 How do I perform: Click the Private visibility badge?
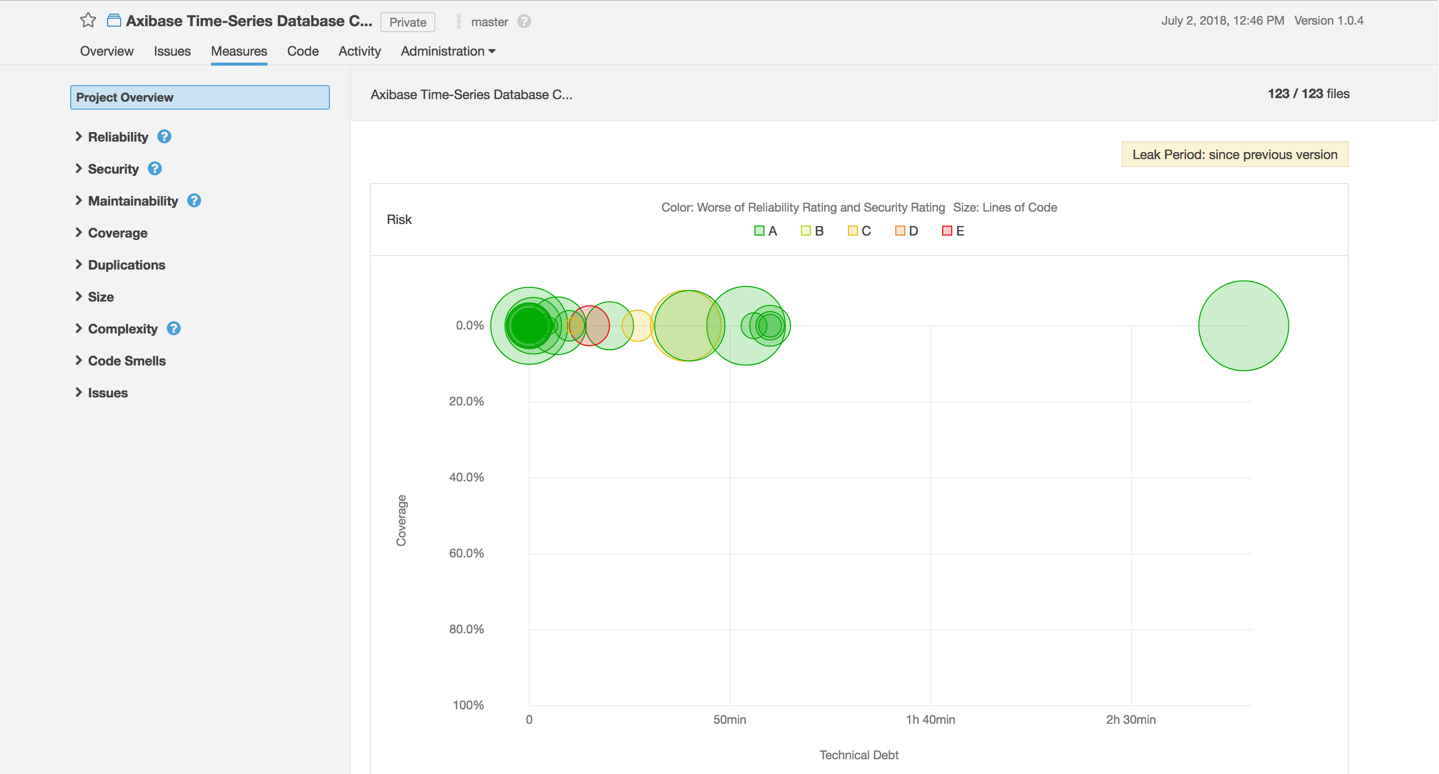(408, 22)
